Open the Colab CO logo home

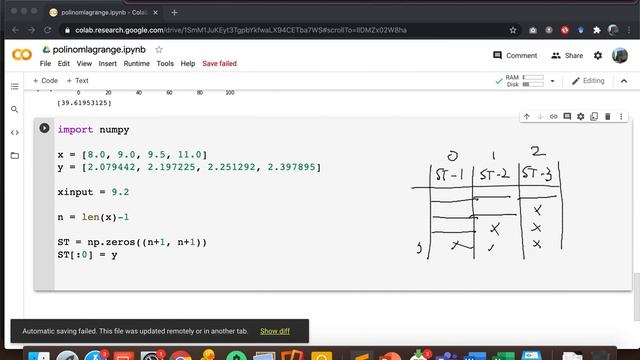(22, 54)
